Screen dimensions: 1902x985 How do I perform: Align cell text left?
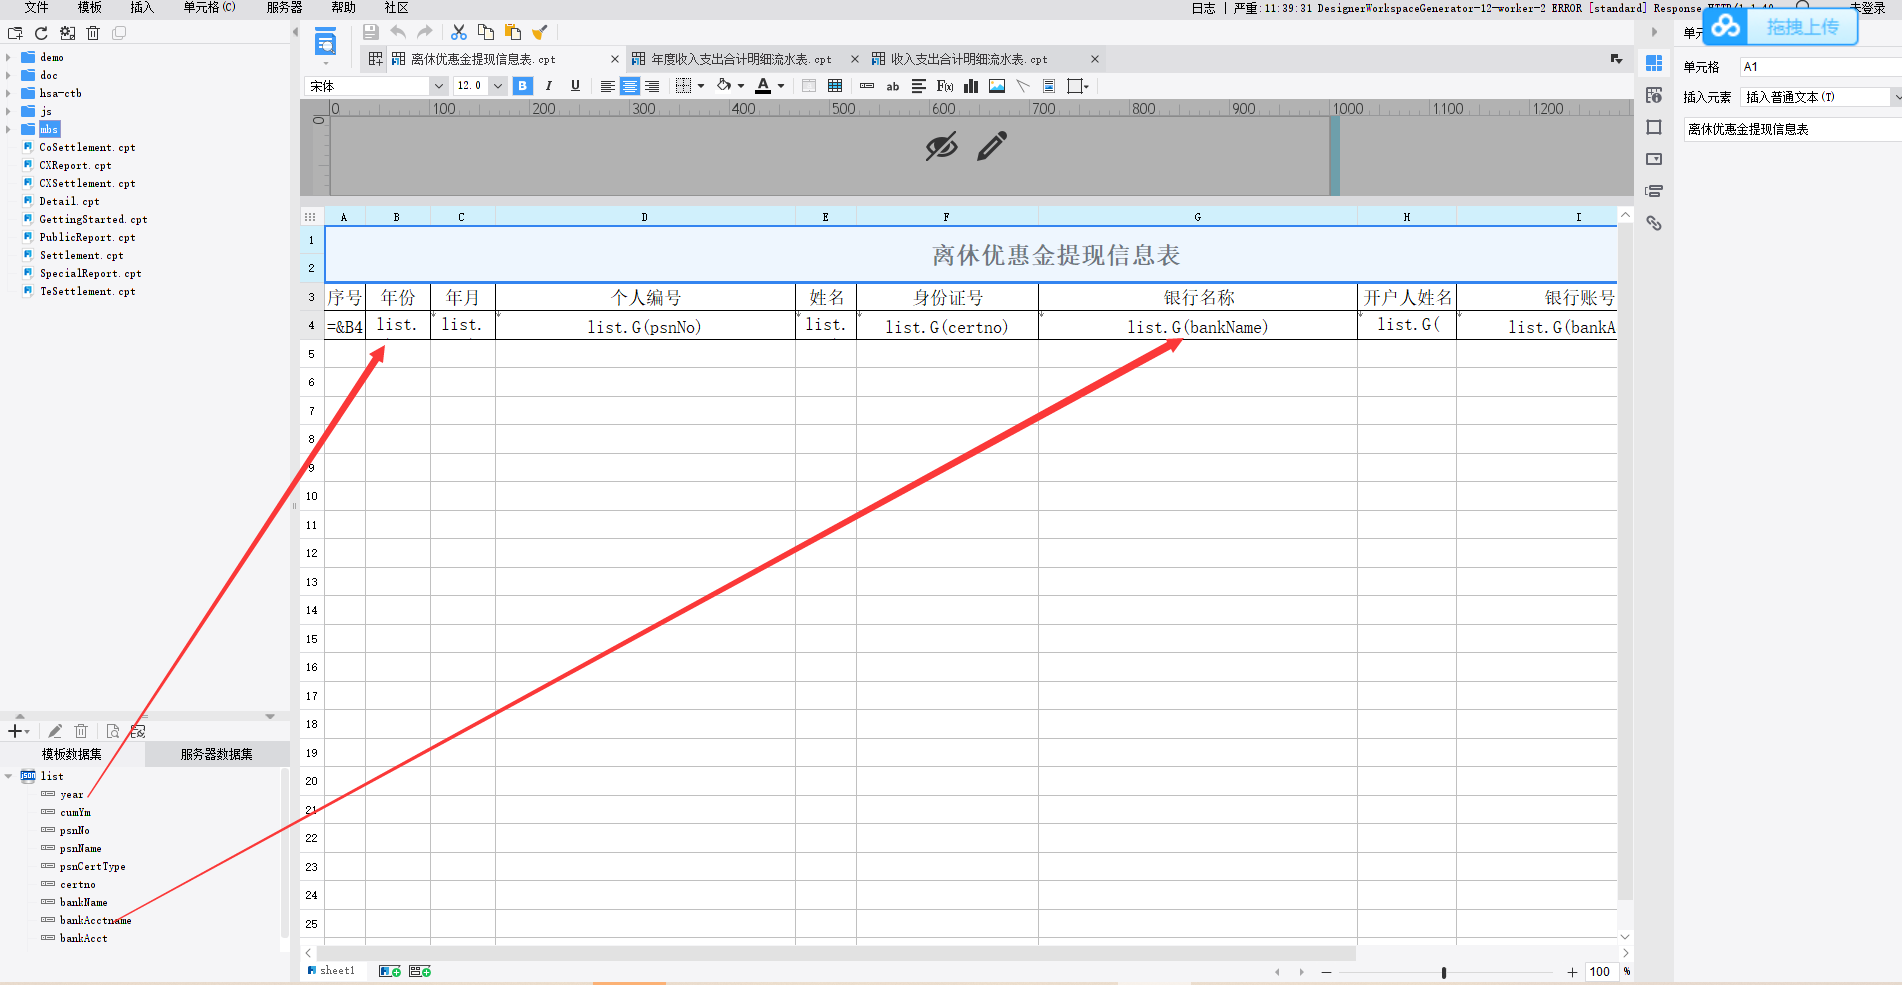607,86
